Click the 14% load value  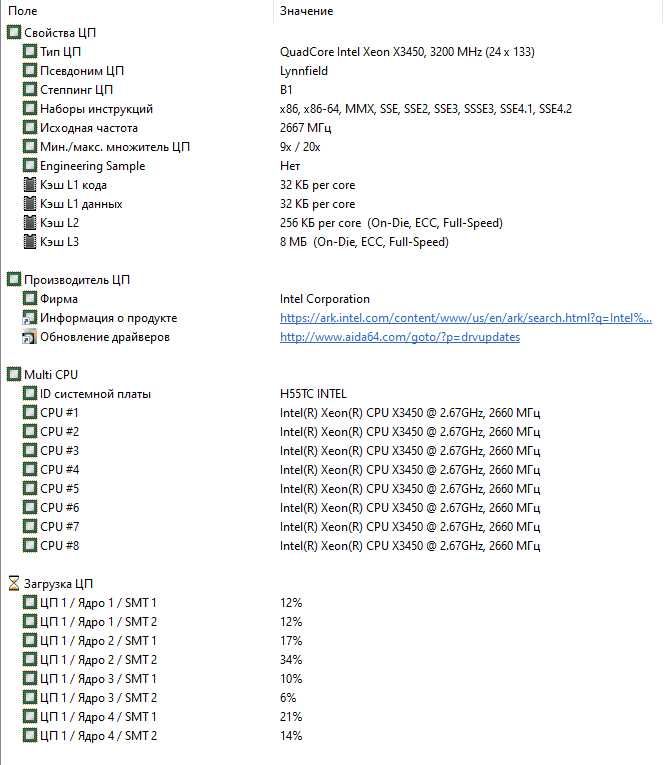(x=291, y=736)
